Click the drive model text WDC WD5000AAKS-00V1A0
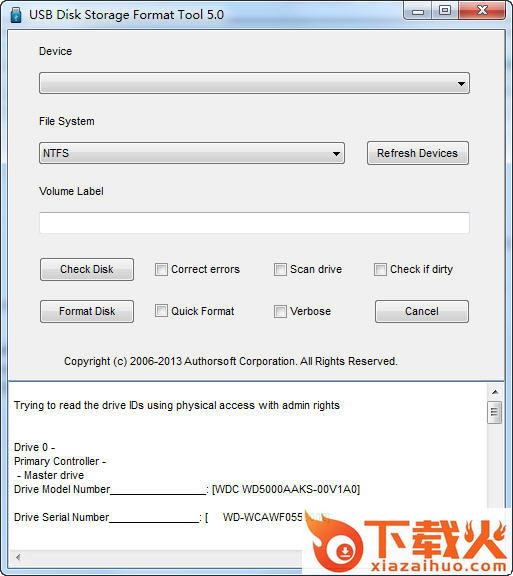 (x=286, y=489)
